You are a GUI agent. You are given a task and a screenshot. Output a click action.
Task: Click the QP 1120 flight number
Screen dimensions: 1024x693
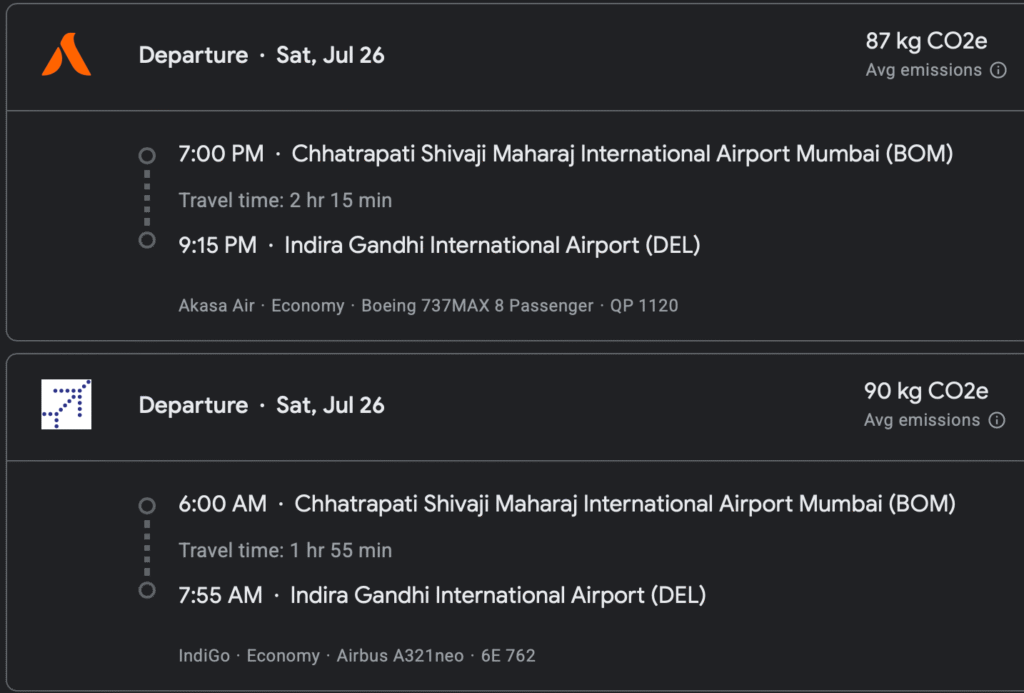coord(644,306)
